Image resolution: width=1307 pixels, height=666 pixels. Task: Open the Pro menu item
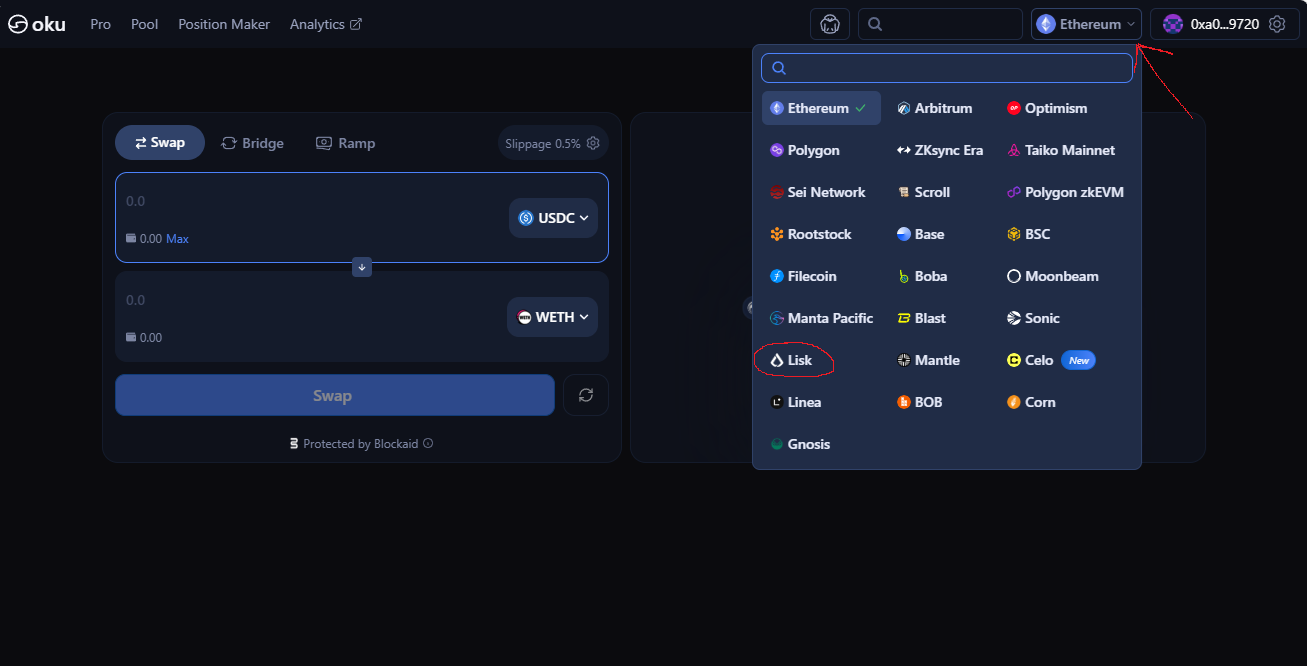[x=100, y=24]
